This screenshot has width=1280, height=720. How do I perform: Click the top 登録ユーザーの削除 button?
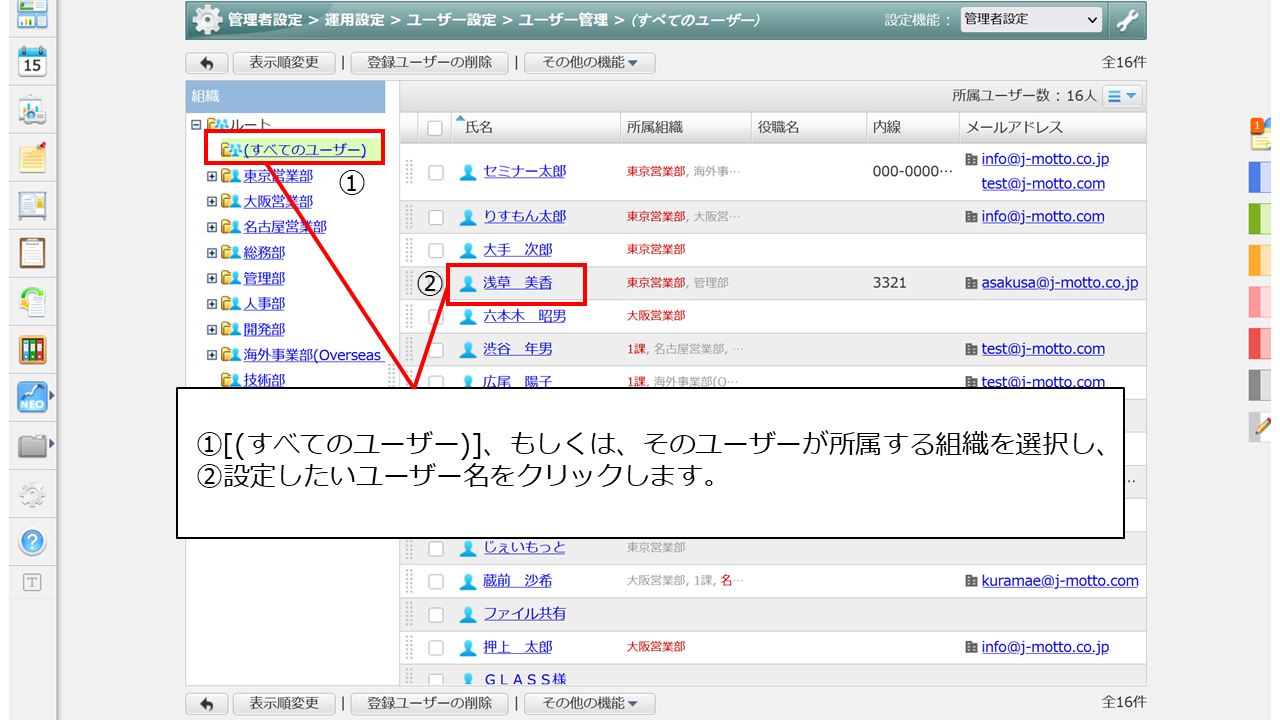(429, 63)
